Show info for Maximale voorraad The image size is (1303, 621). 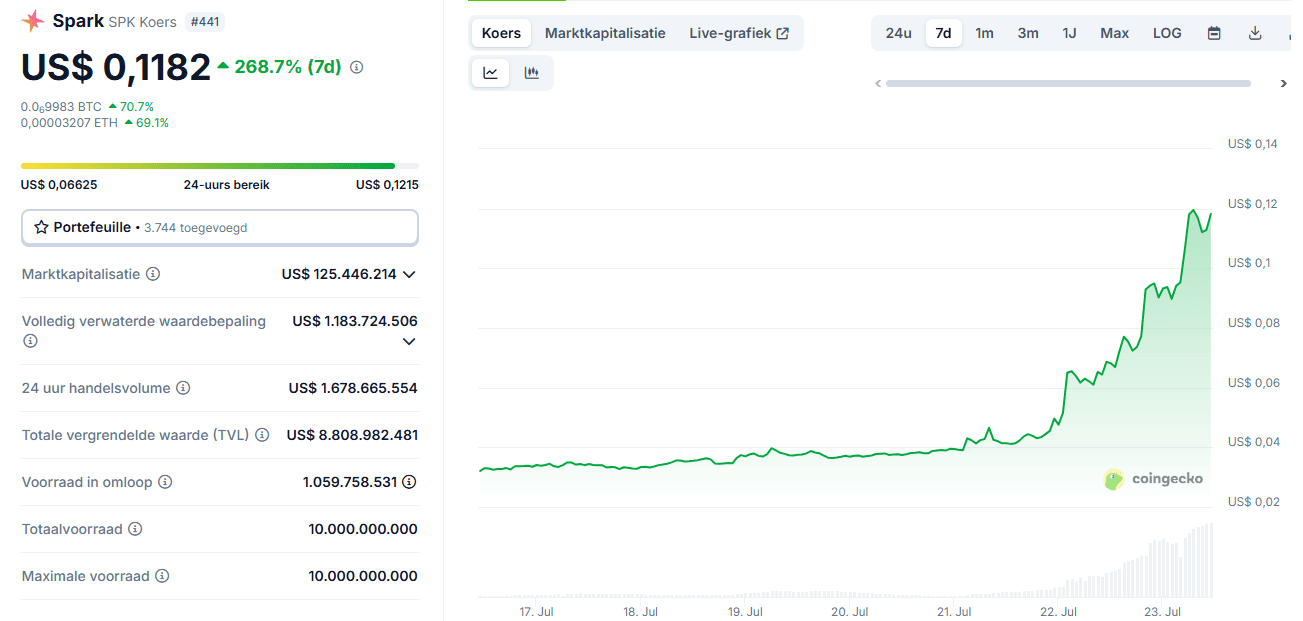162,576
